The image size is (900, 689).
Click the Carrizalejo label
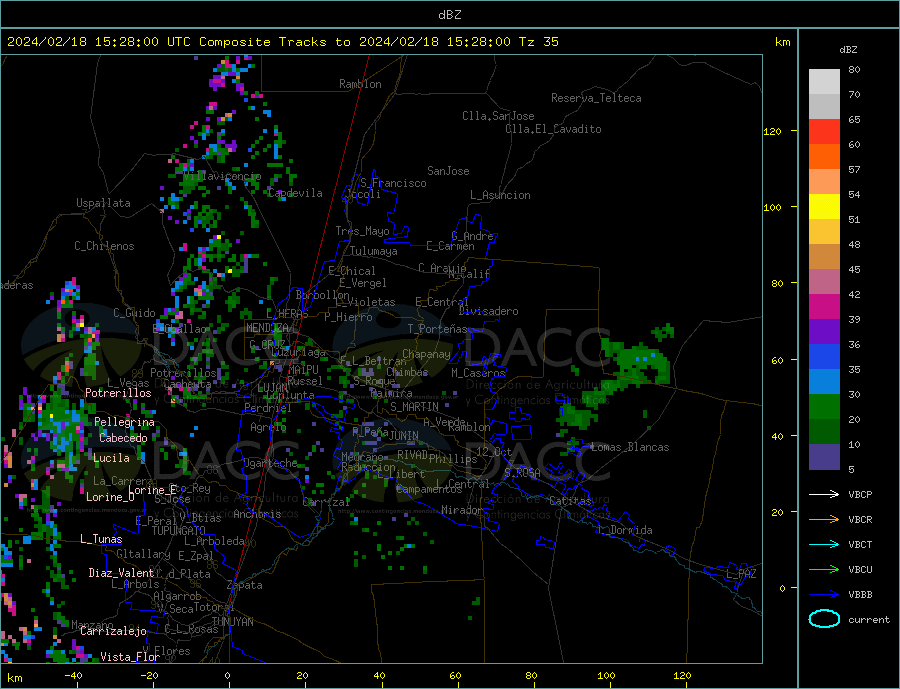coord(113,631)
